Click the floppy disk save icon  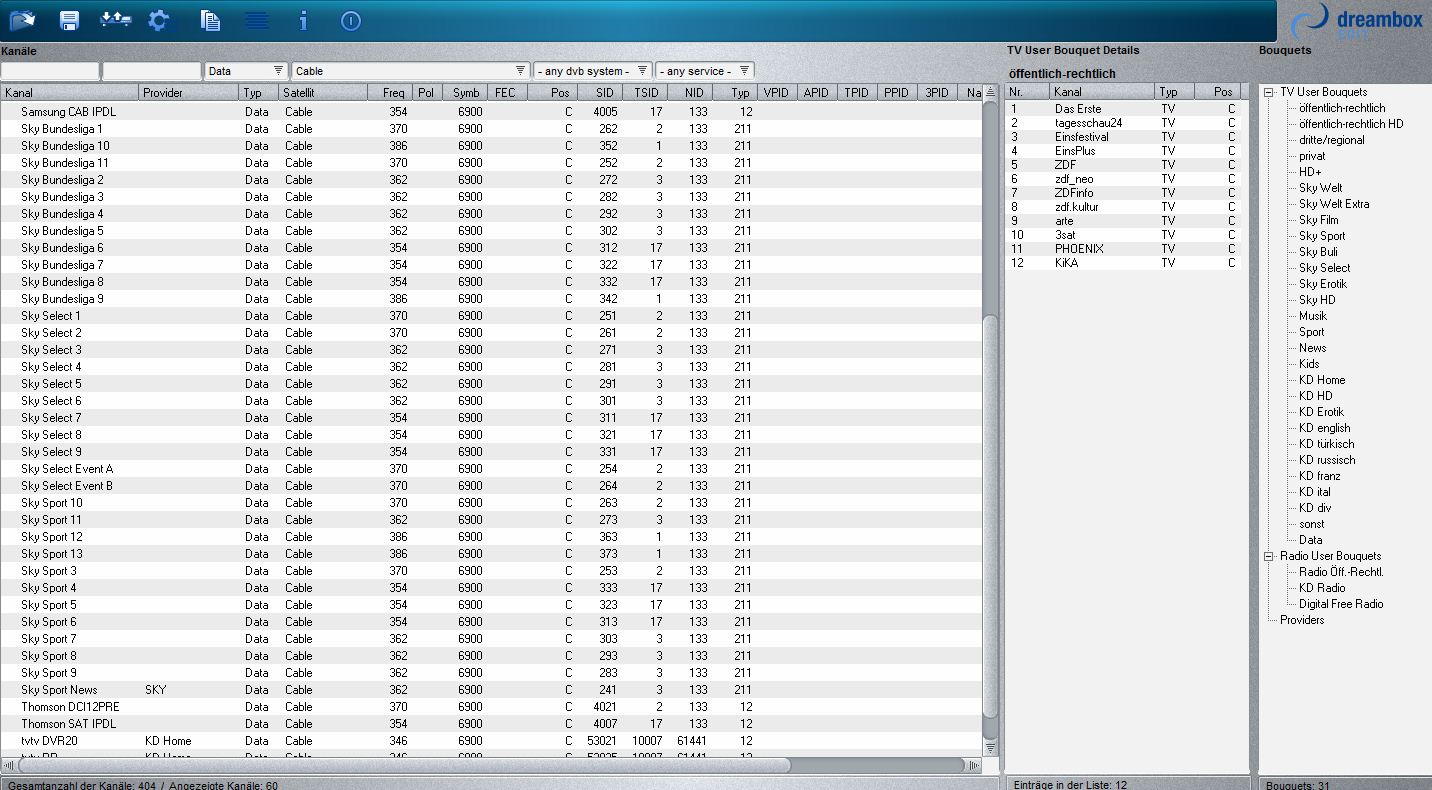(69, 20)
